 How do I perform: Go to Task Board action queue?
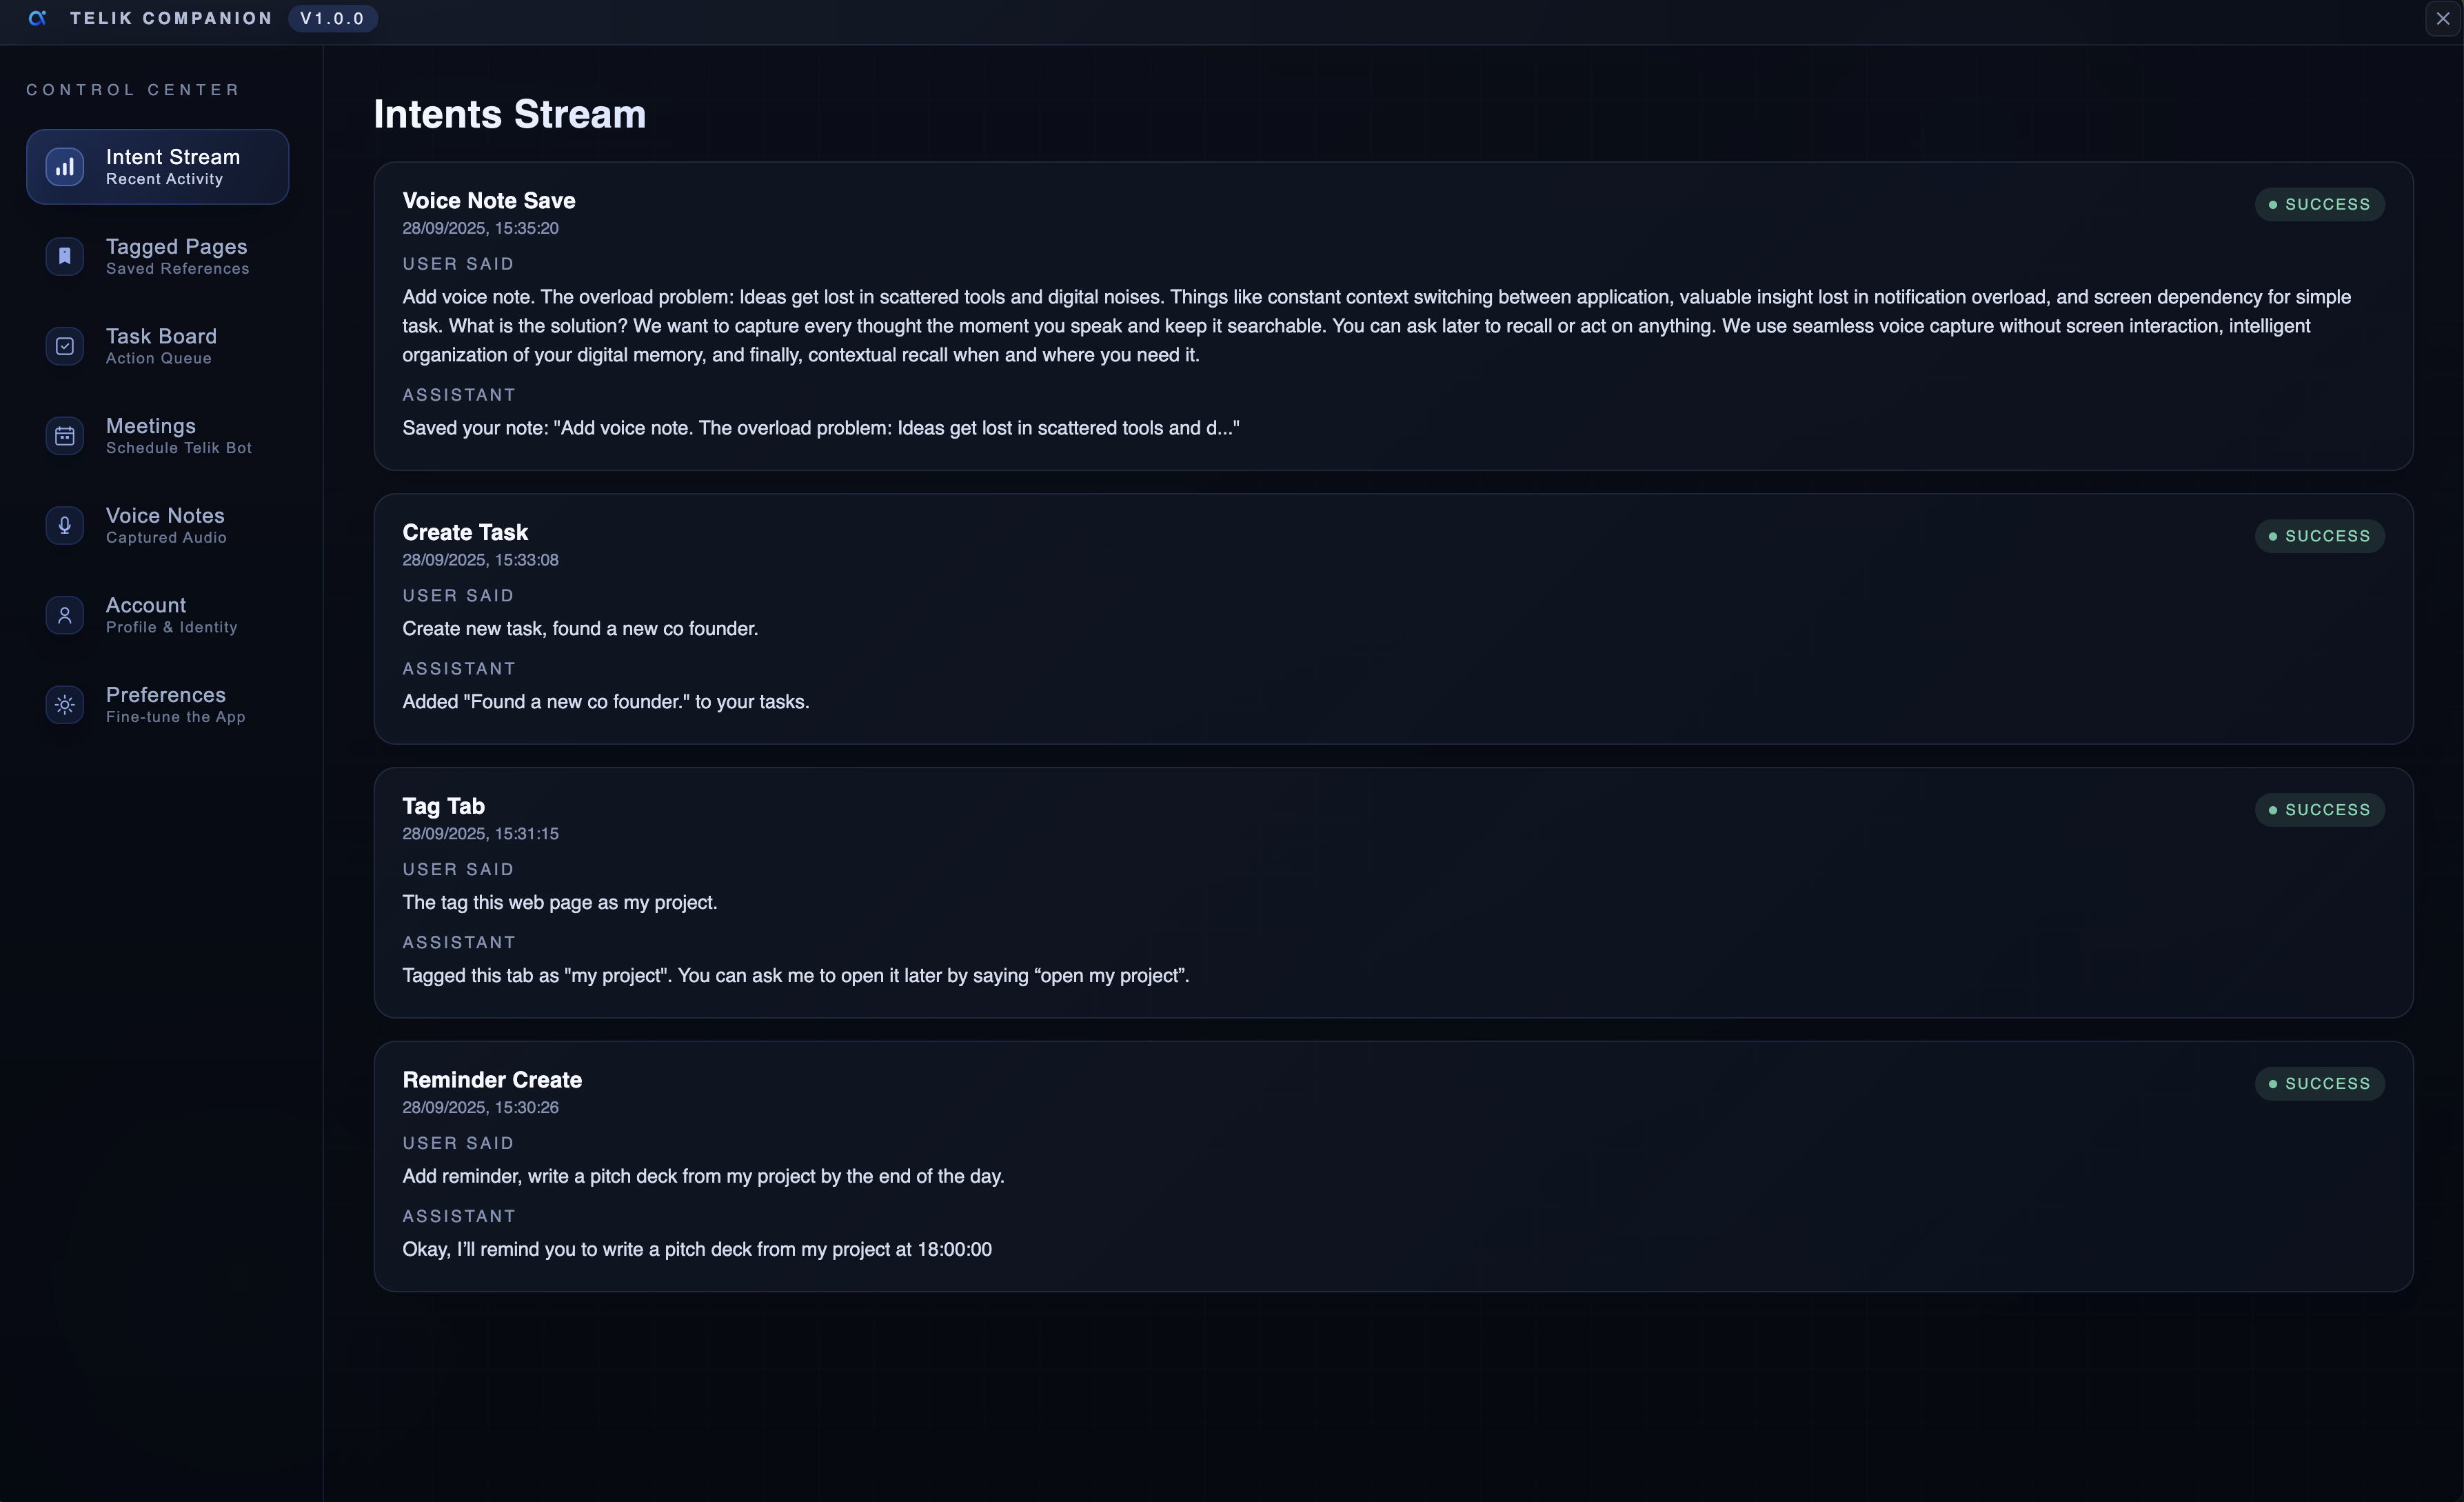coord(161,346)
